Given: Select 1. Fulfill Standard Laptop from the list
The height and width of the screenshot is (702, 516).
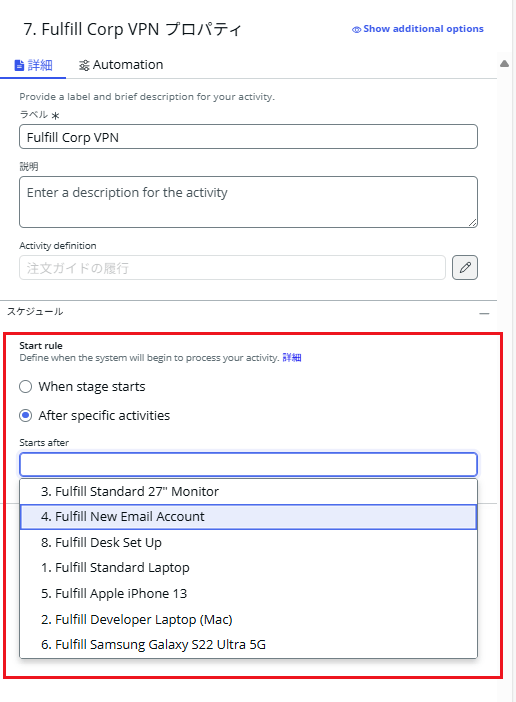Looking at the screenshot, I should (248, 568).
